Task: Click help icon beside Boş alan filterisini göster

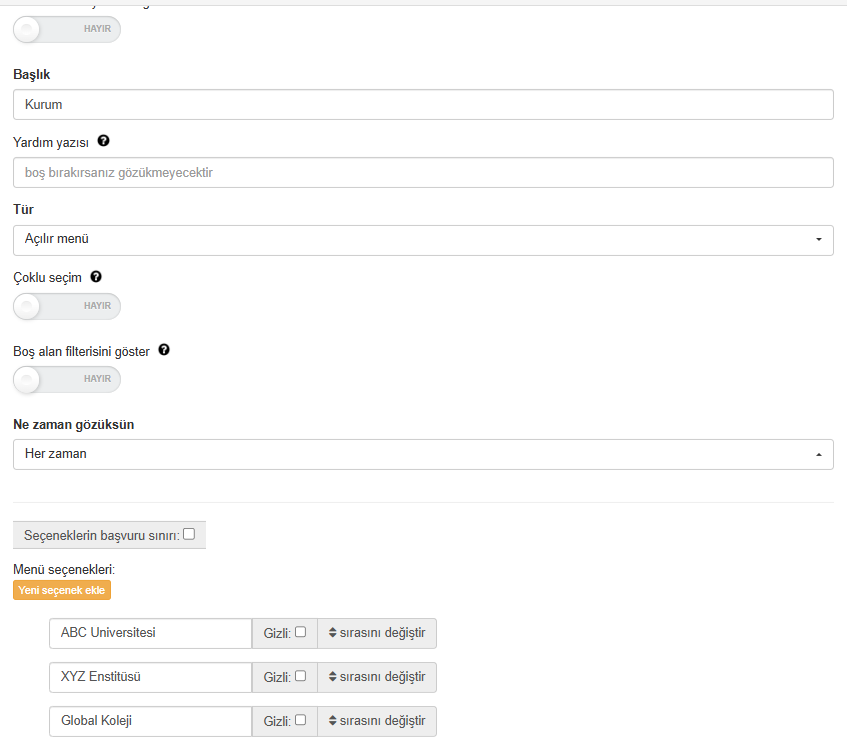Action: pos(164,350)
